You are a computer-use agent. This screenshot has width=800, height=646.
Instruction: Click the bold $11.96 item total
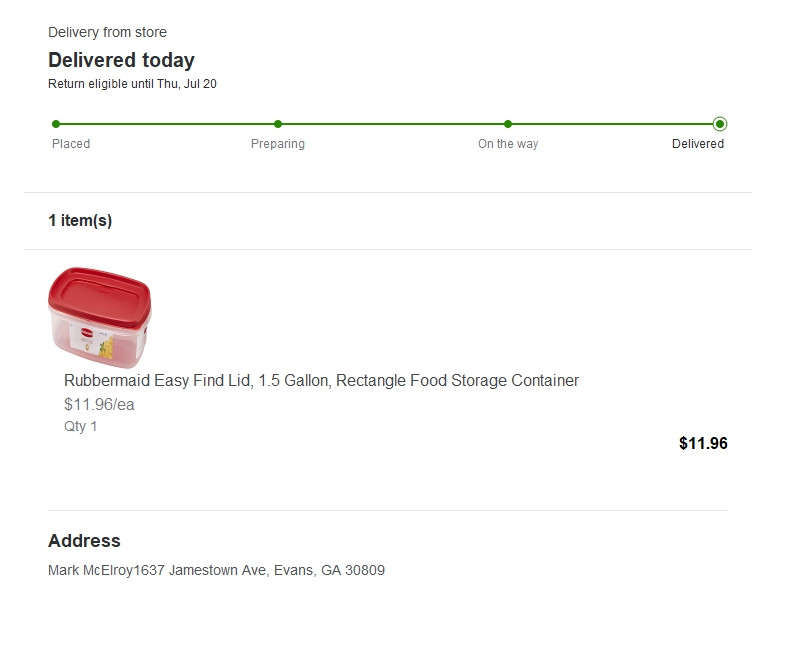coord(703,444)
